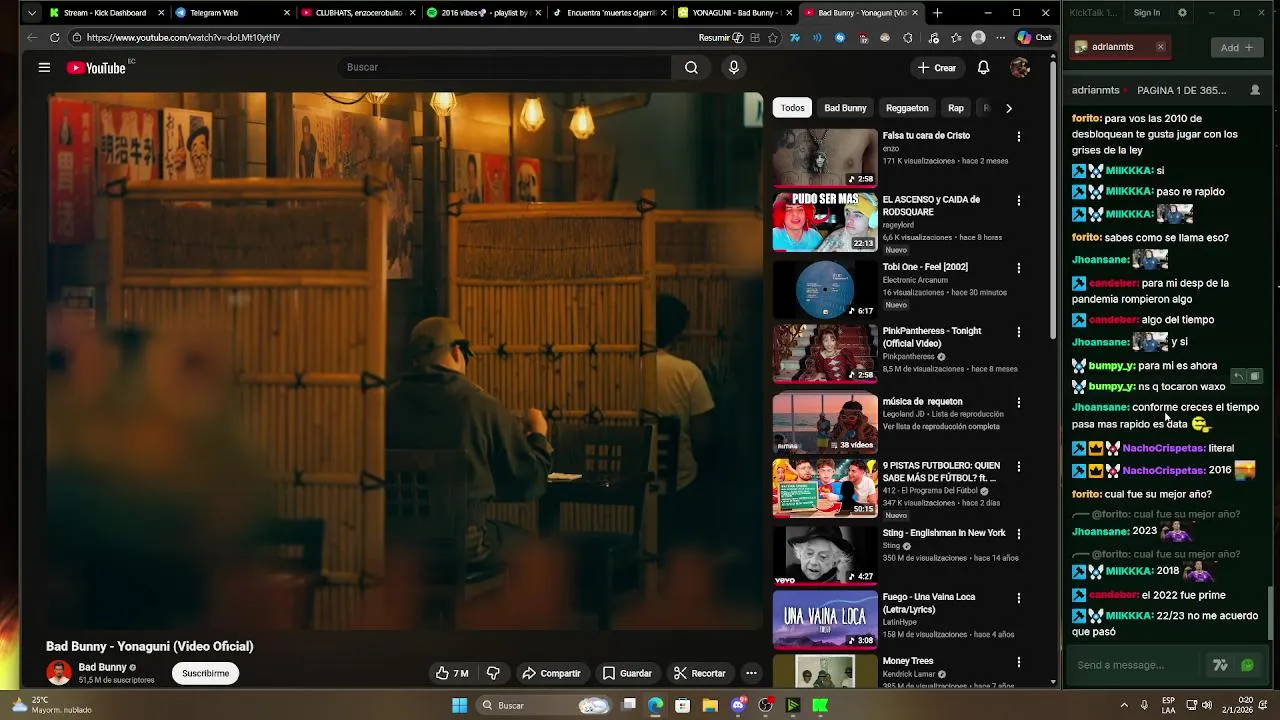Click the YouTube search magnifier button
Screen dimensions: 1280x720
point(691,67)
